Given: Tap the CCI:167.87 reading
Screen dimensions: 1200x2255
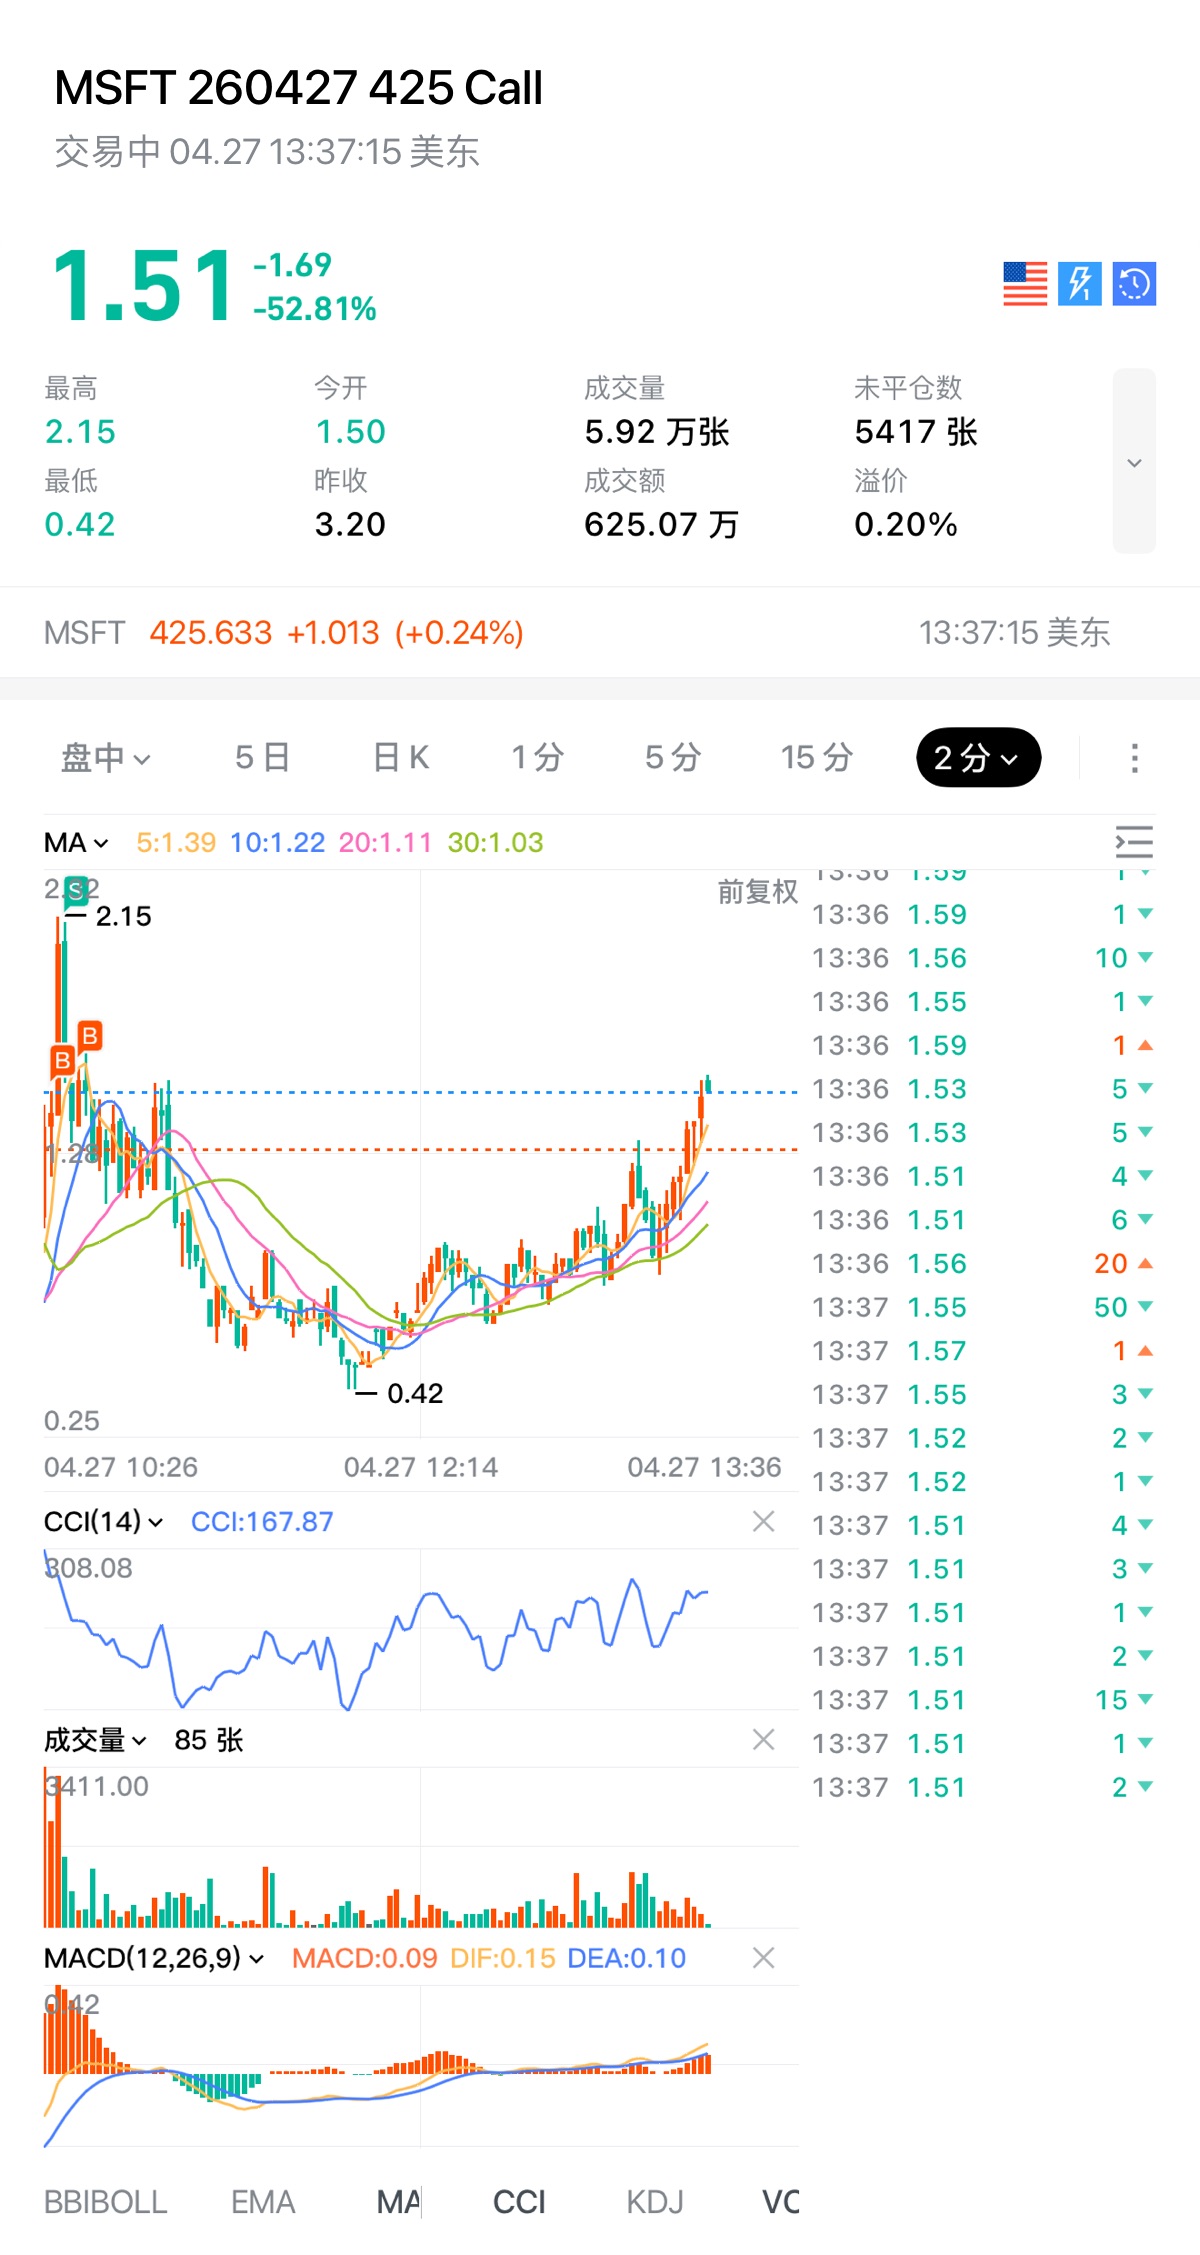Looking at the screenshot, I should point(262,1521).
